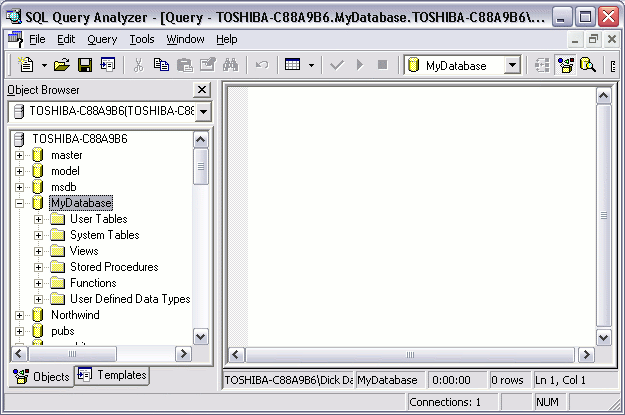Expand the Functions folder
625x415 pixels.
[38, 283]
